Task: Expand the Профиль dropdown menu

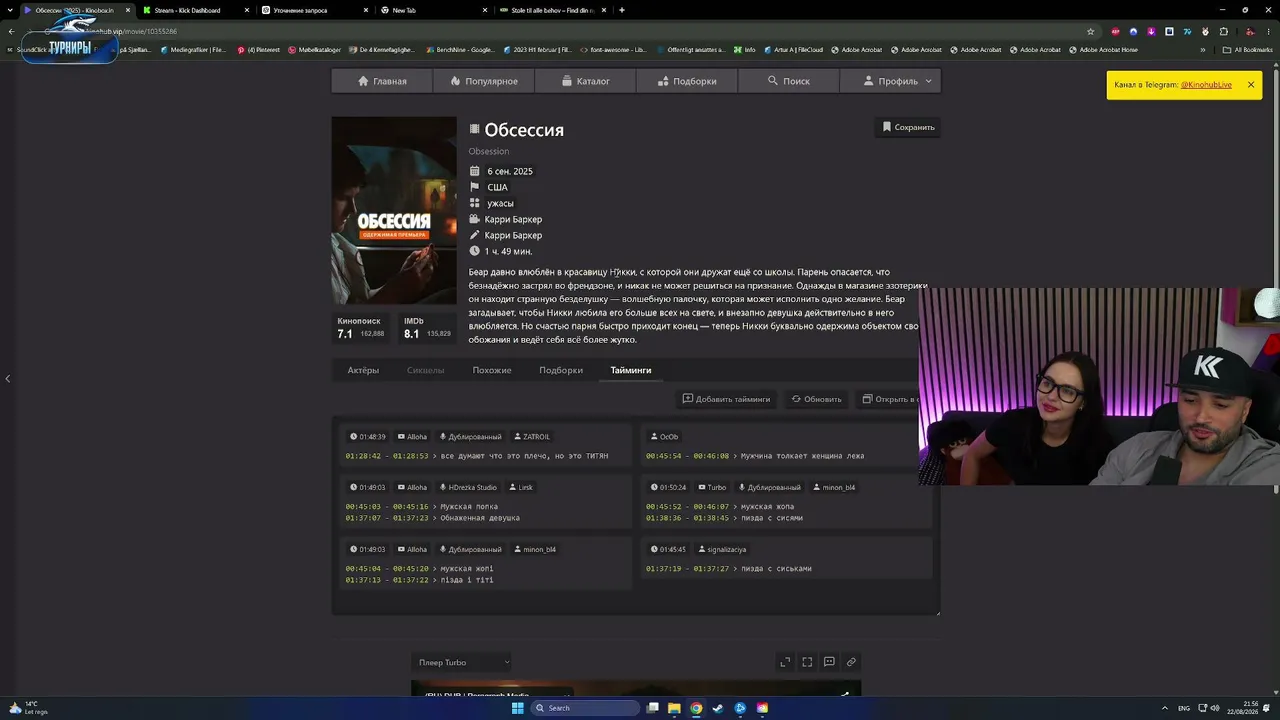Action: click(x=890, y=81)
